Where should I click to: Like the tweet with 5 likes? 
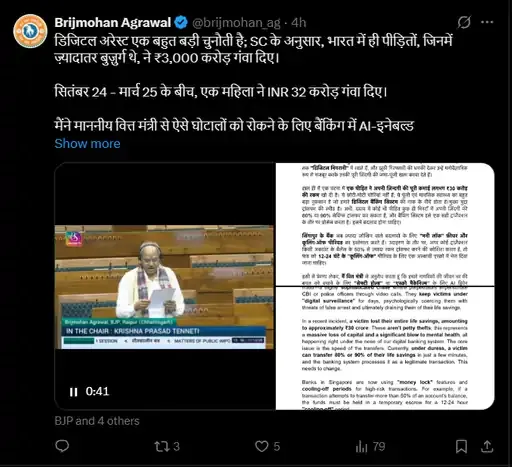(x=267, y=446)
